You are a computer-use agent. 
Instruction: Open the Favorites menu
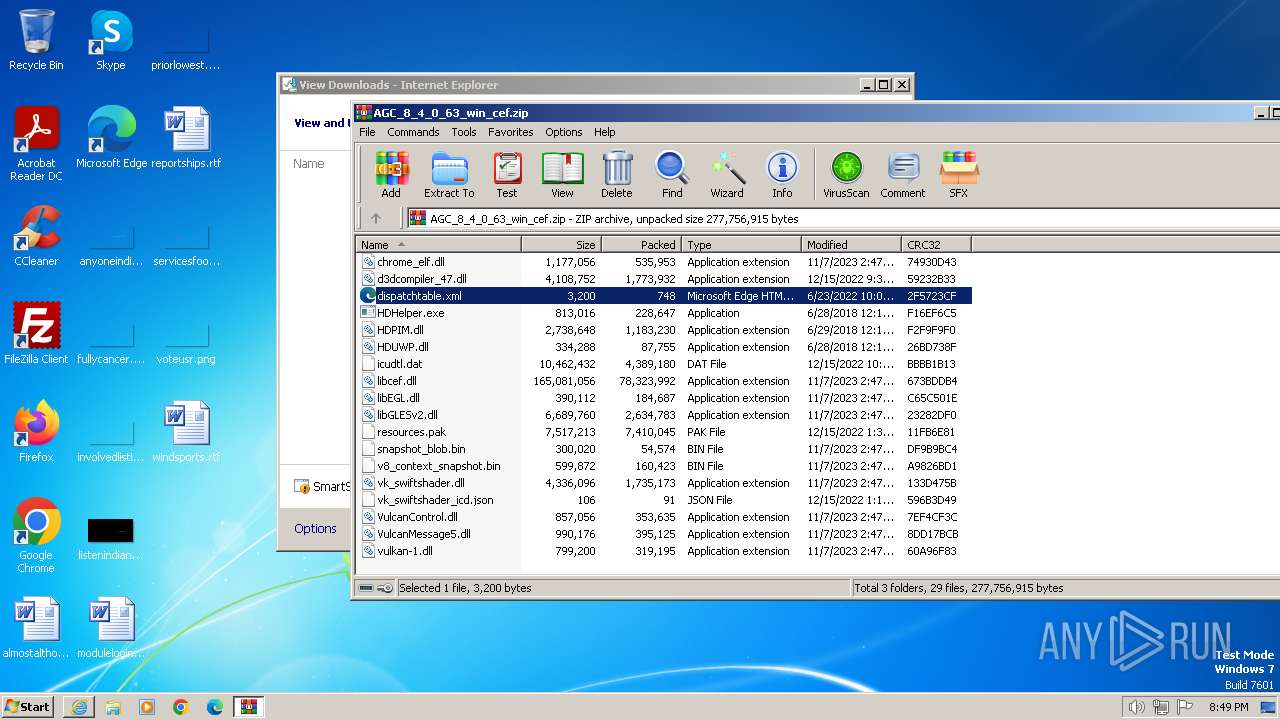(x=510, y=132)
